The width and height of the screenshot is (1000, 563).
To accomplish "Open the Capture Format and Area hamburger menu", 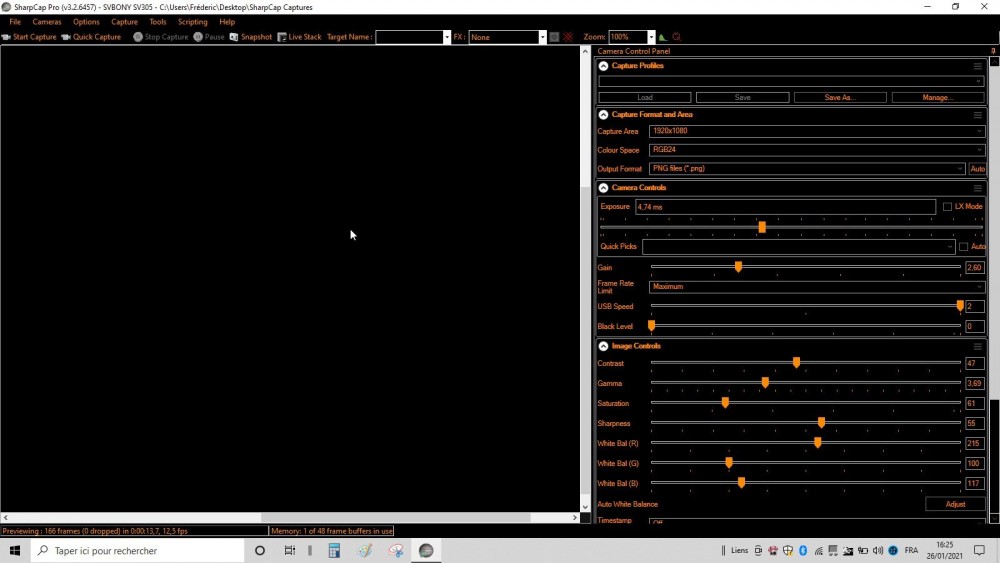I will tap(977, 115).
